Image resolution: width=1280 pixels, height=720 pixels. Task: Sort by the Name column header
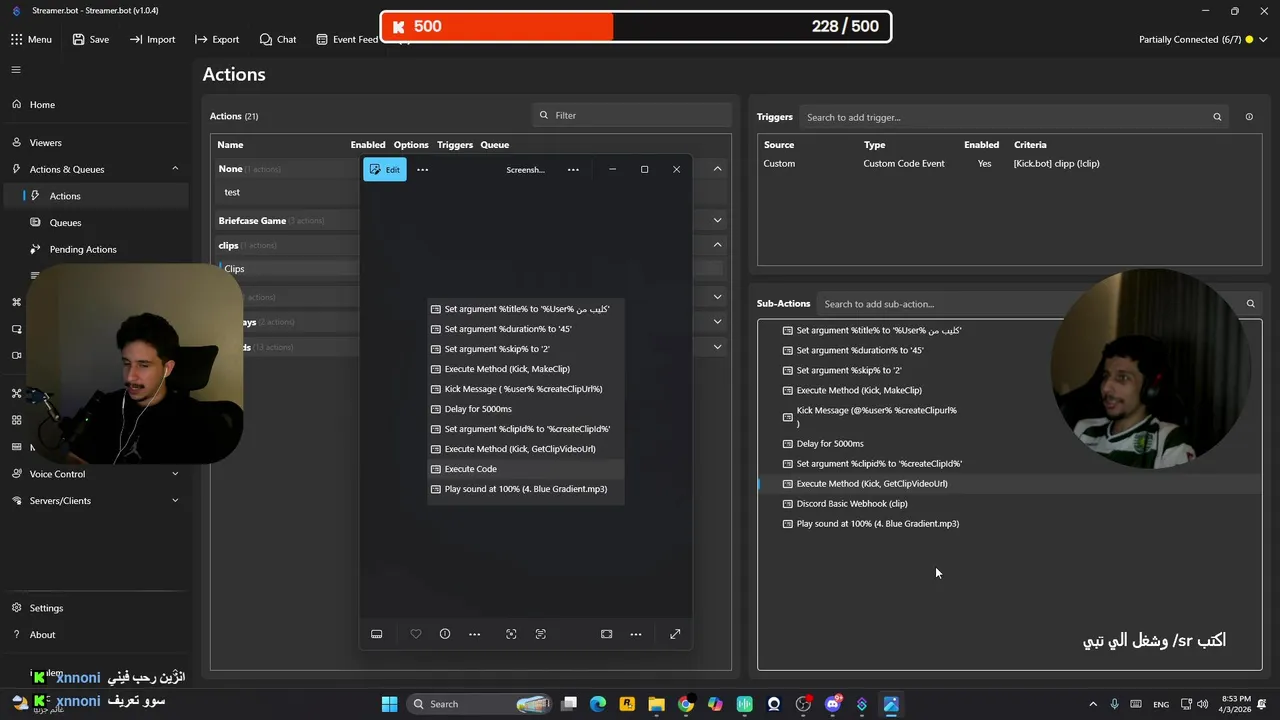(230, 144)
